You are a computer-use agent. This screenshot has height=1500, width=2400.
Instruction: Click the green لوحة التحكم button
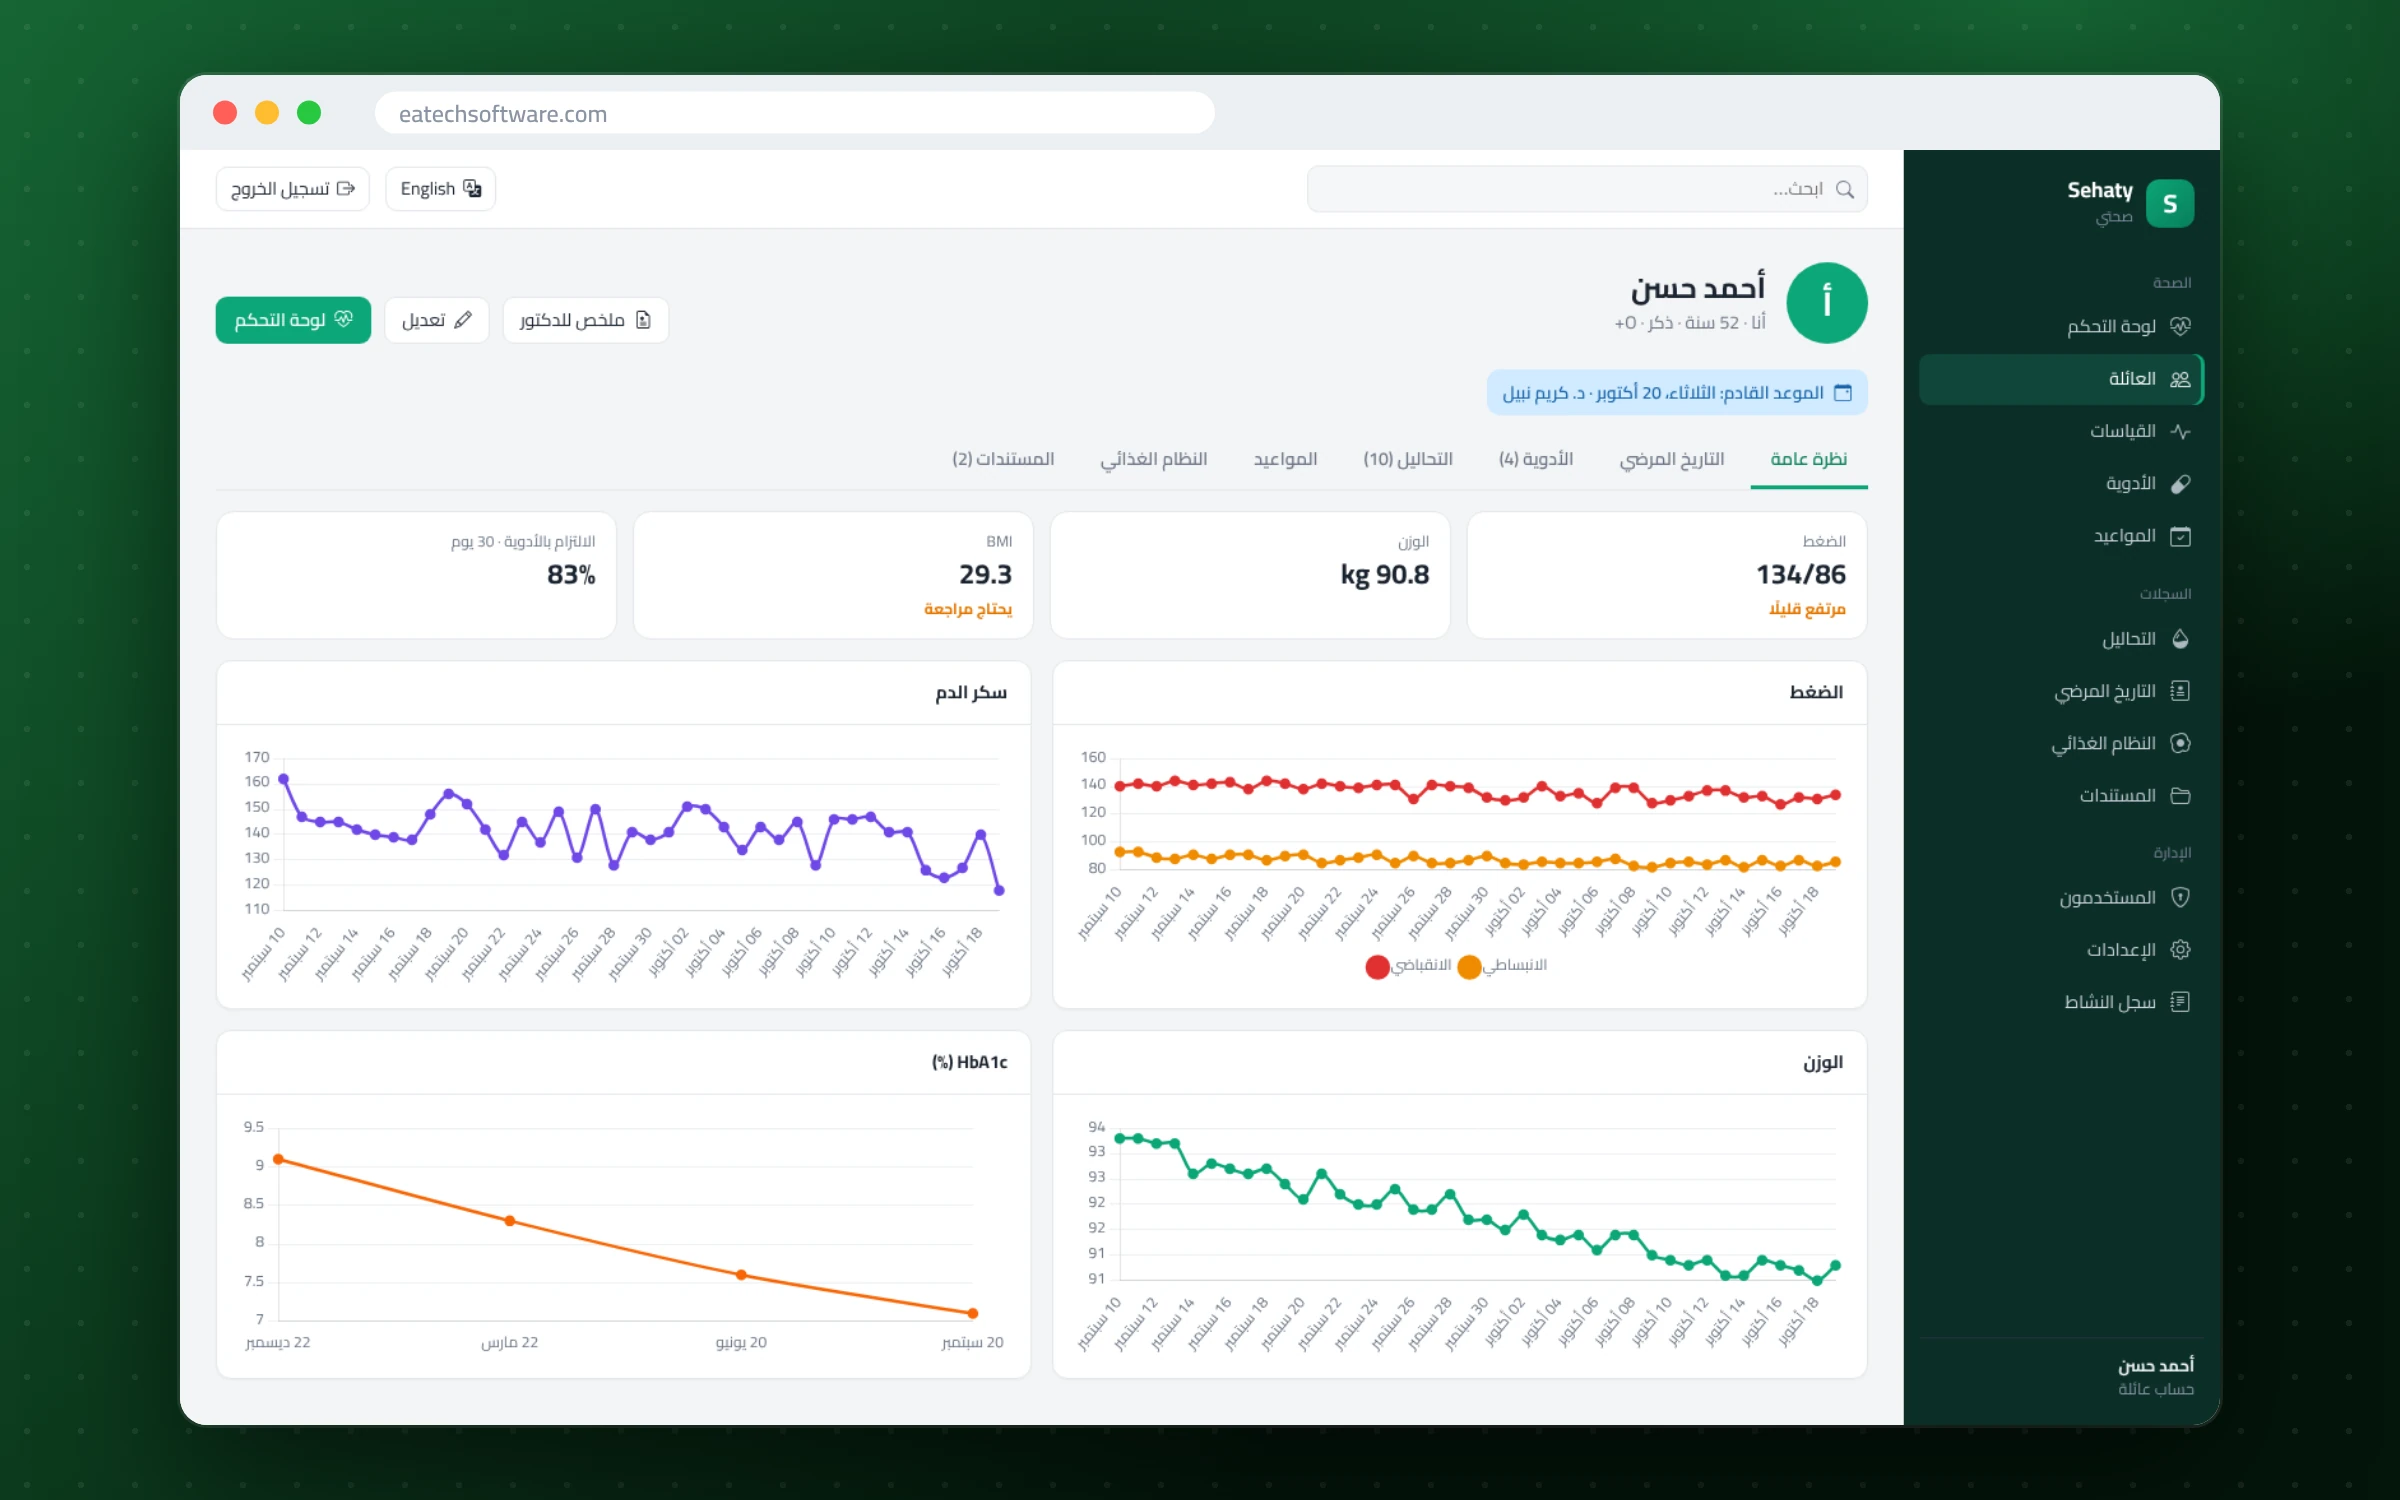pos(293,320)
